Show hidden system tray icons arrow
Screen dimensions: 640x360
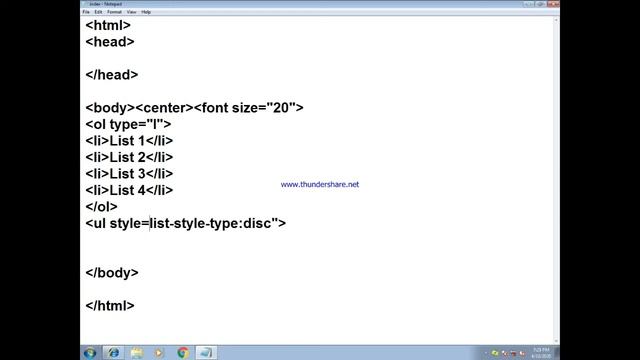pyautogui.click(x=486, y=353)
